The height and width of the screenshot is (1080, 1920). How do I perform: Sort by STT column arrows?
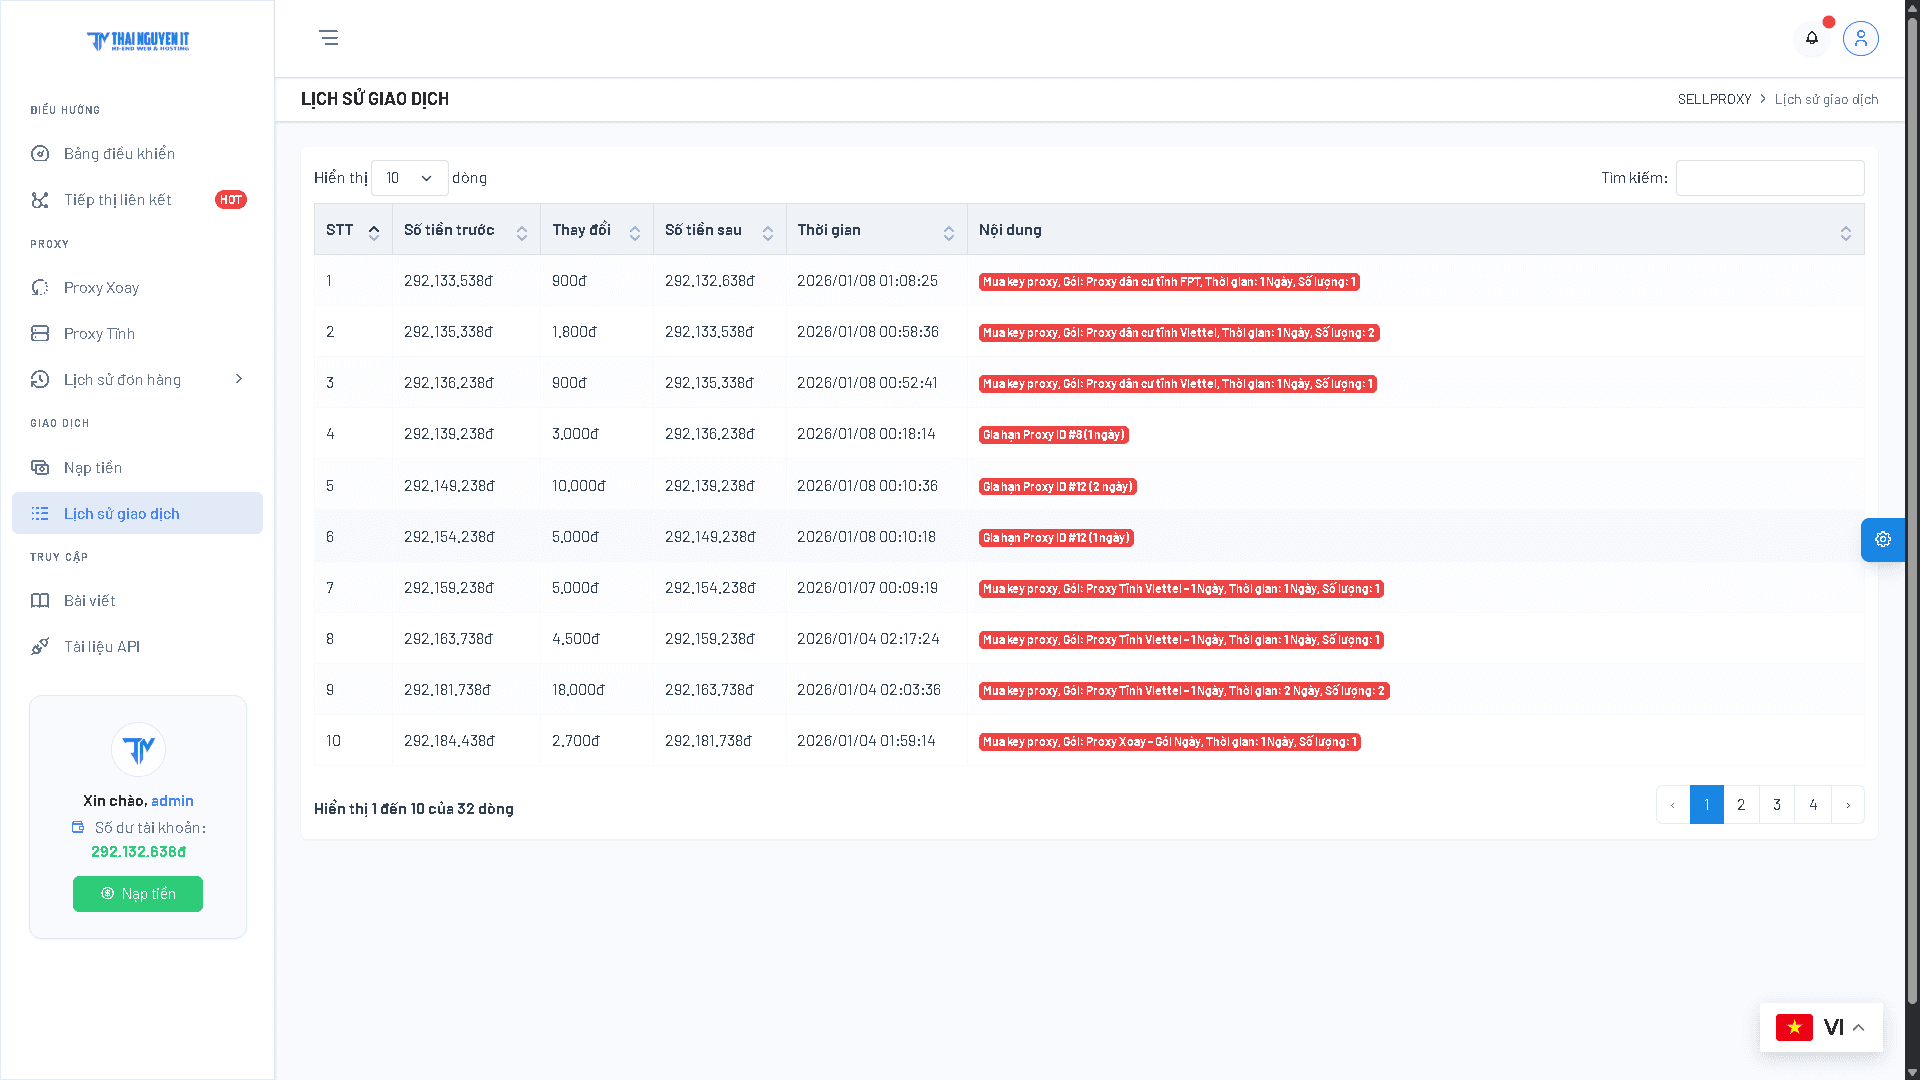374,232
